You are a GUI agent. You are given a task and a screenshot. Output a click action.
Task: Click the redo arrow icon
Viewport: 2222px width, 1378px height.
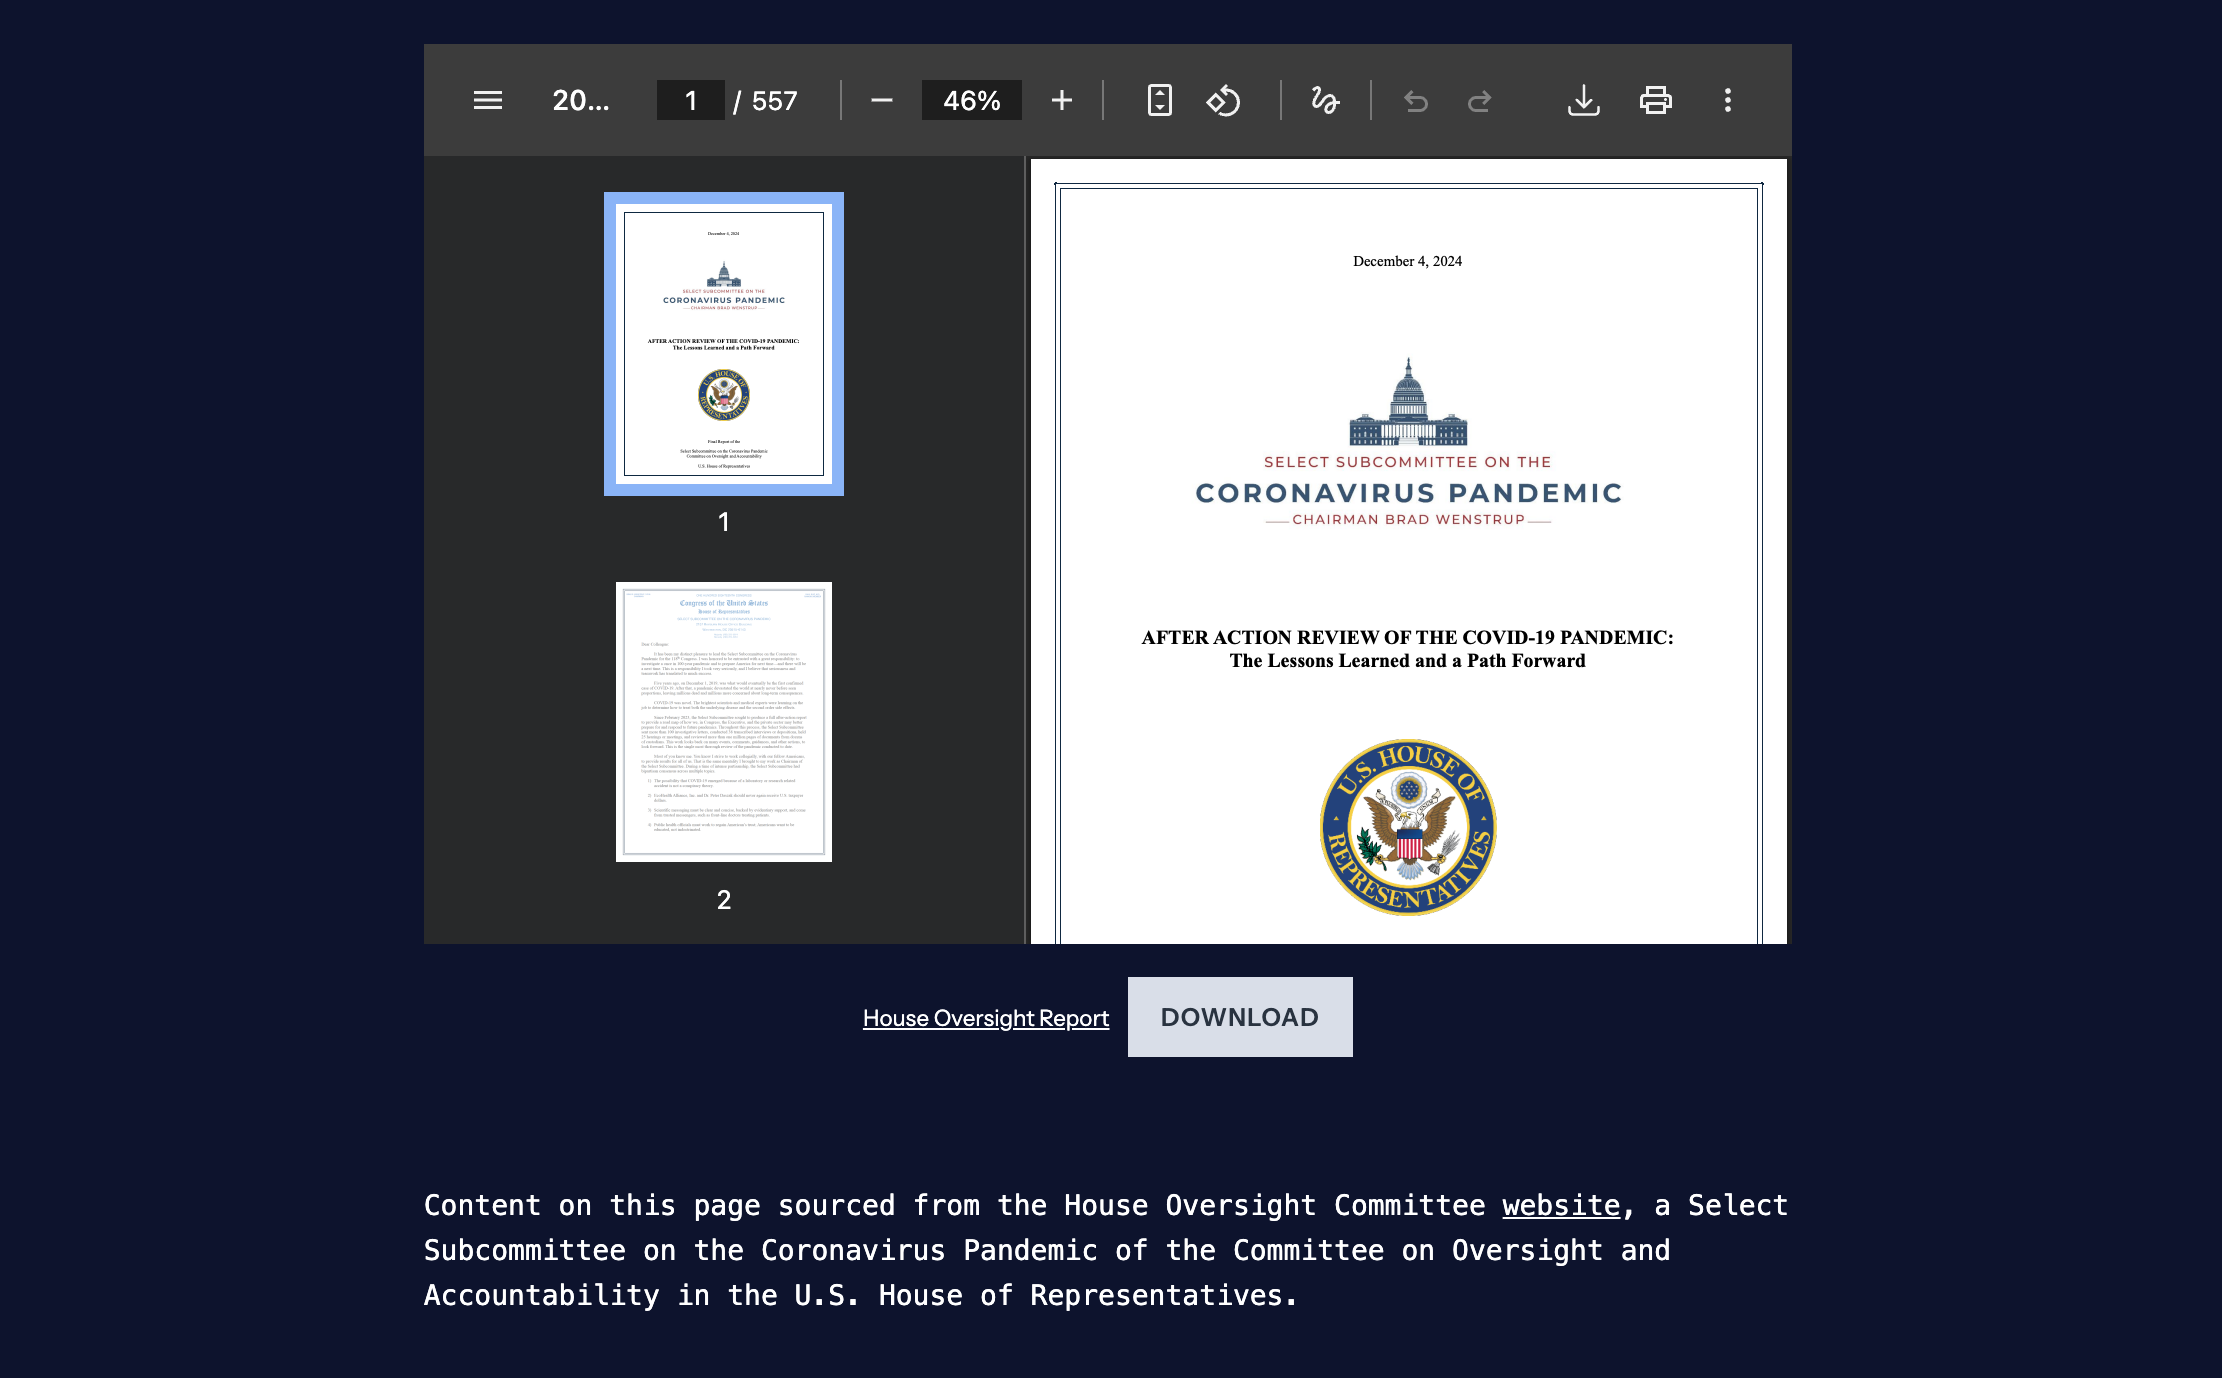1479,100
